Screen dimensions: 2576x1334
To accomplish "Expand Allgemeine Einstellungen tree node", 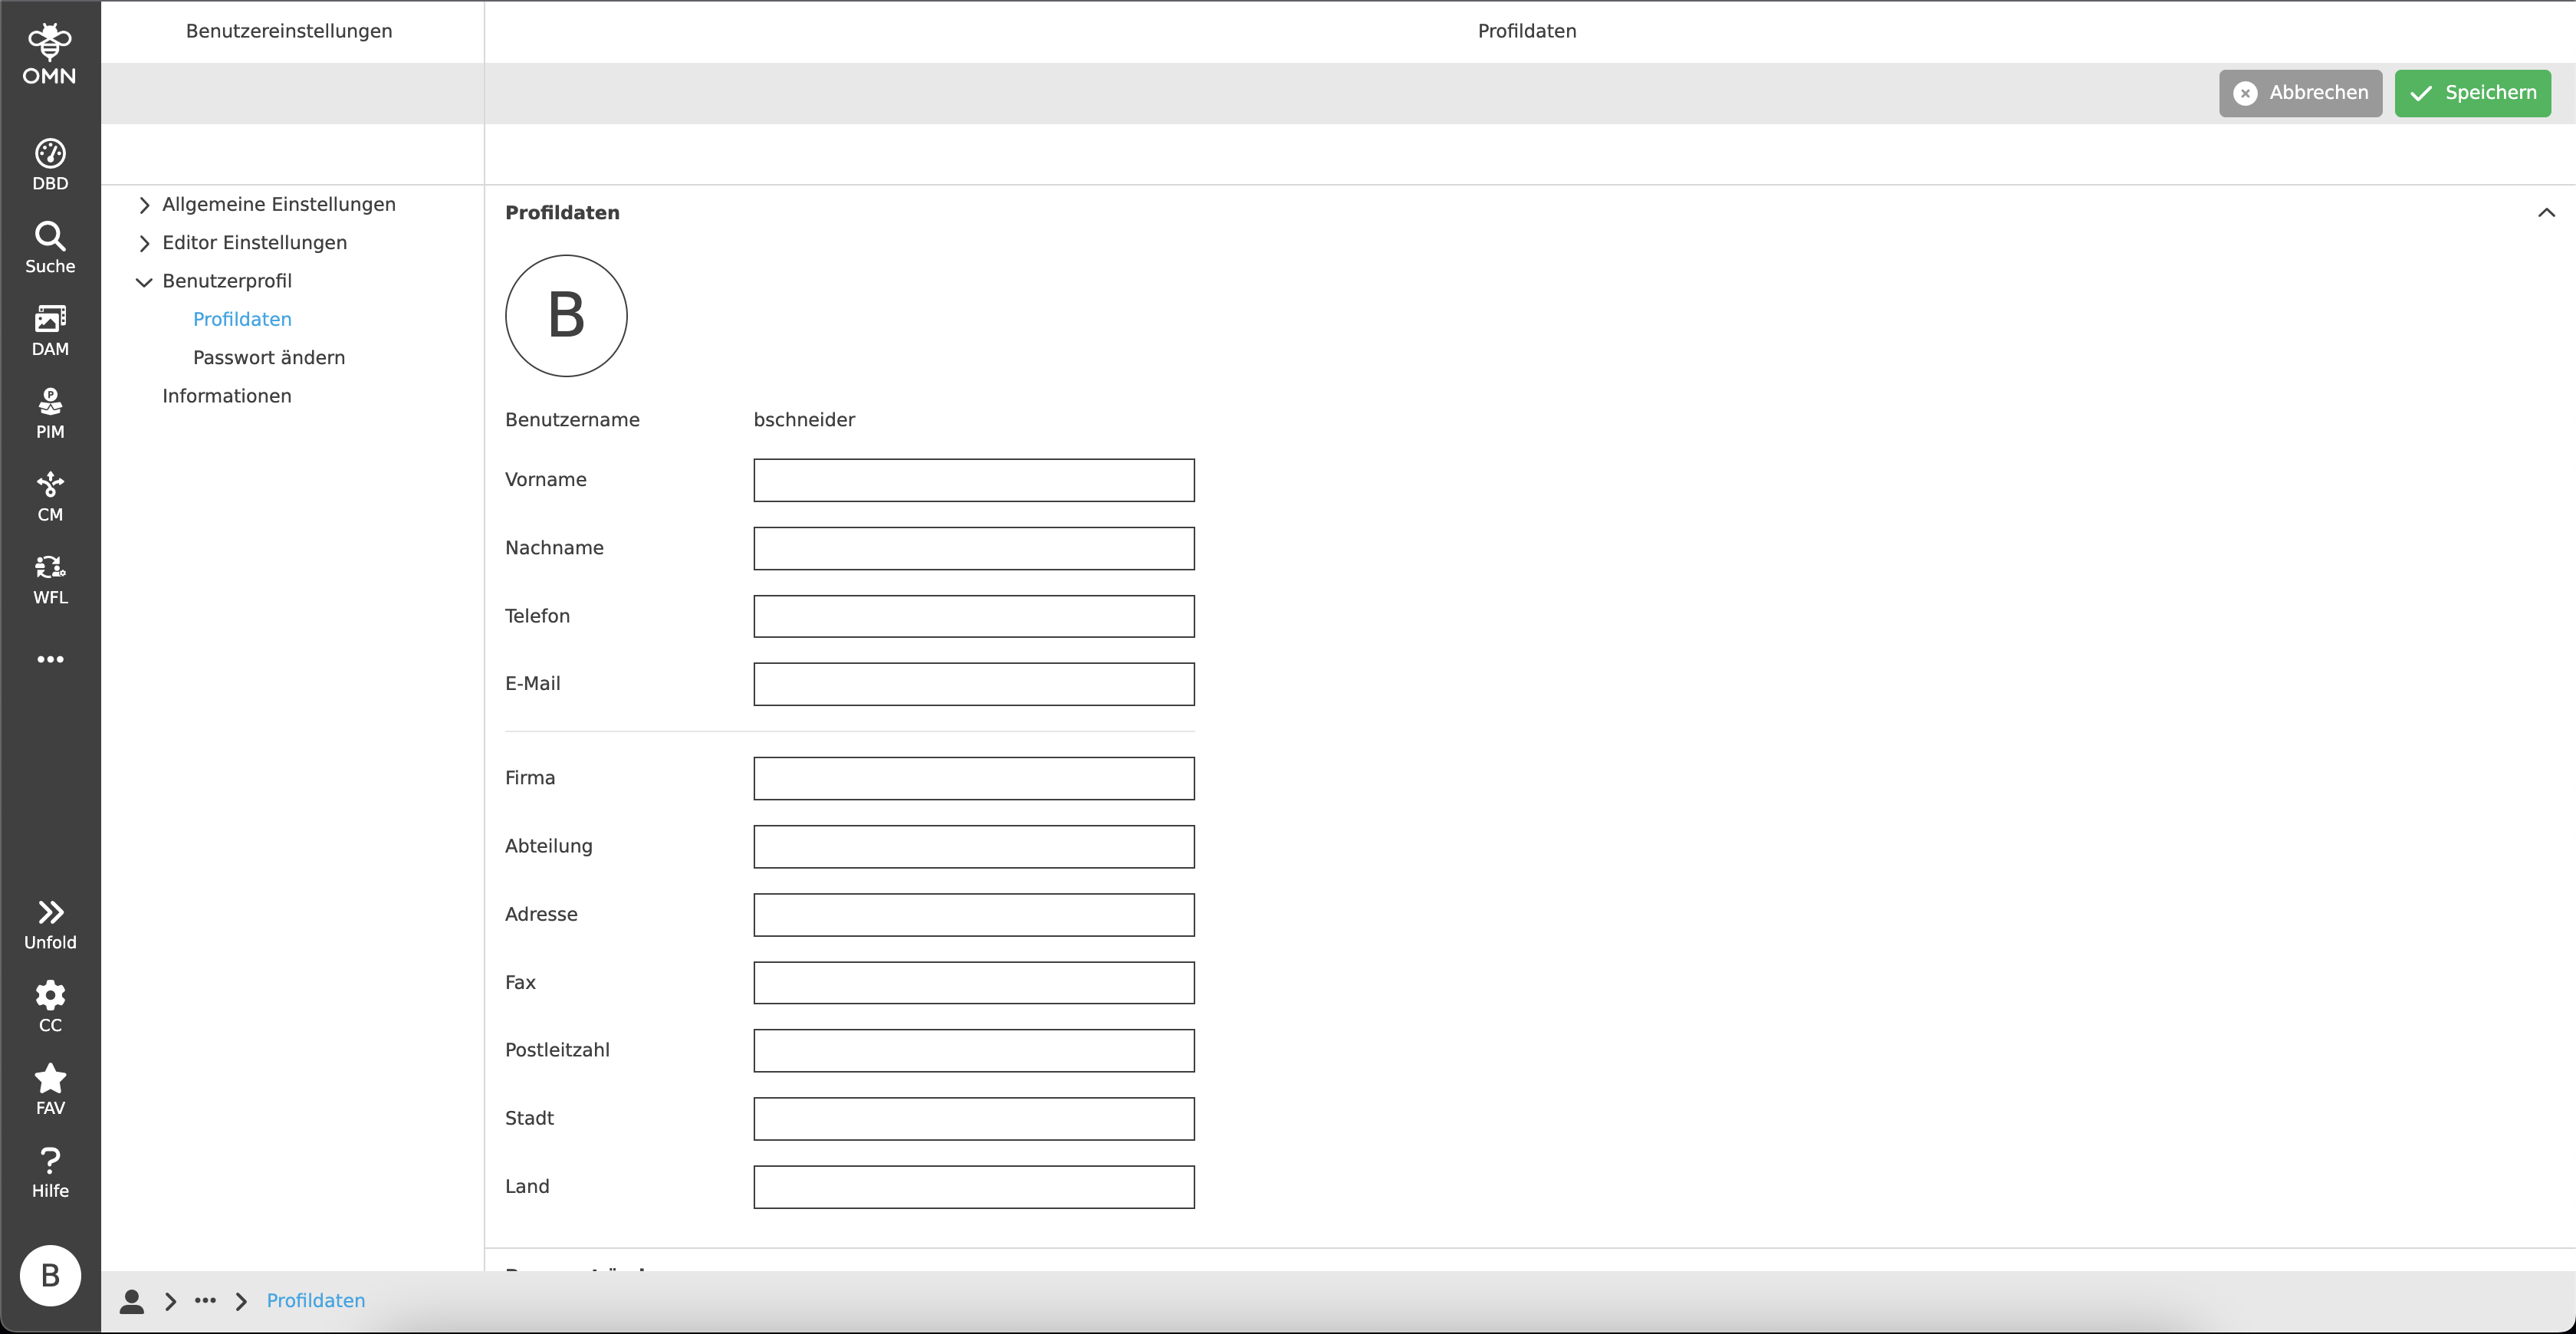I will [144, 205].
